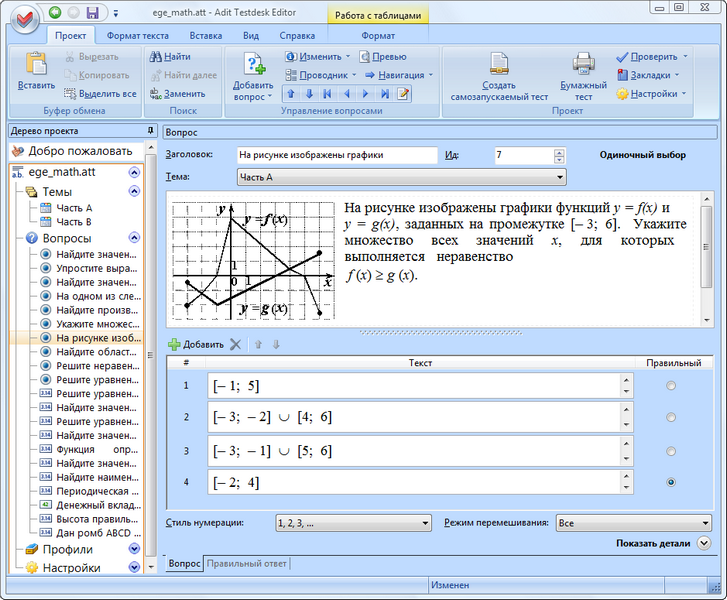Image resolution: width=727 pixels, height=600 pixels.
Task: Open the Стиль нумерации dropdown
Action: pos(352,522)
